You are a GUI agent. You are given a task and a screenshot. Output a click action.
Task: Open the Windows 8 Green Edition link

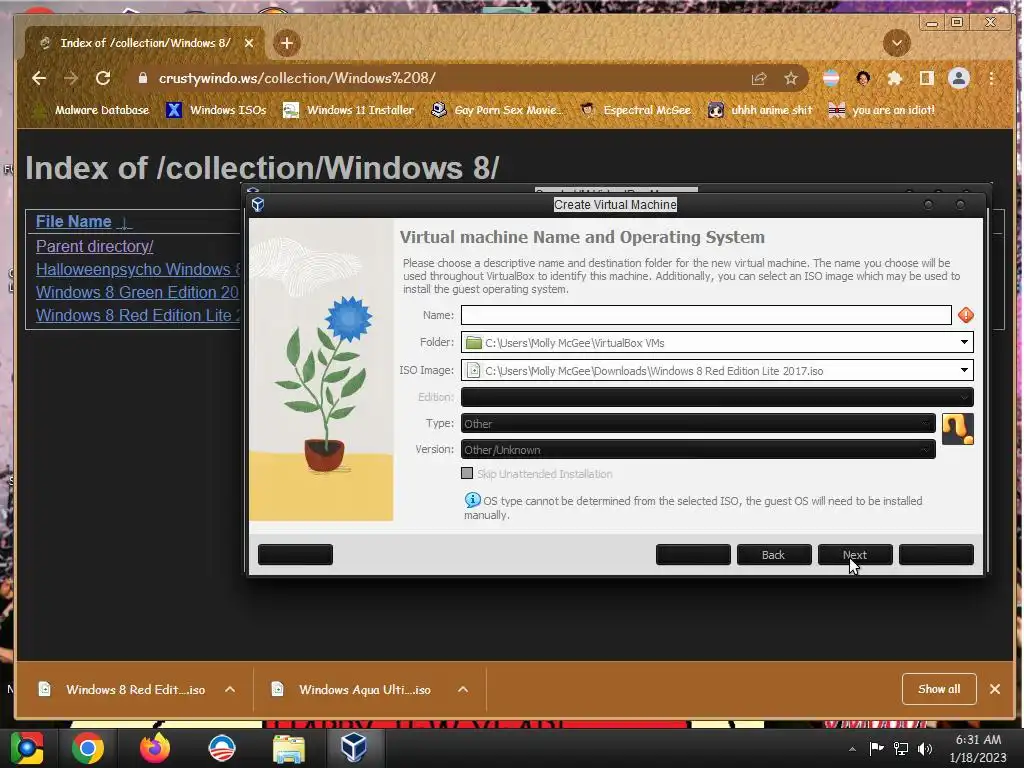(137, 292)
